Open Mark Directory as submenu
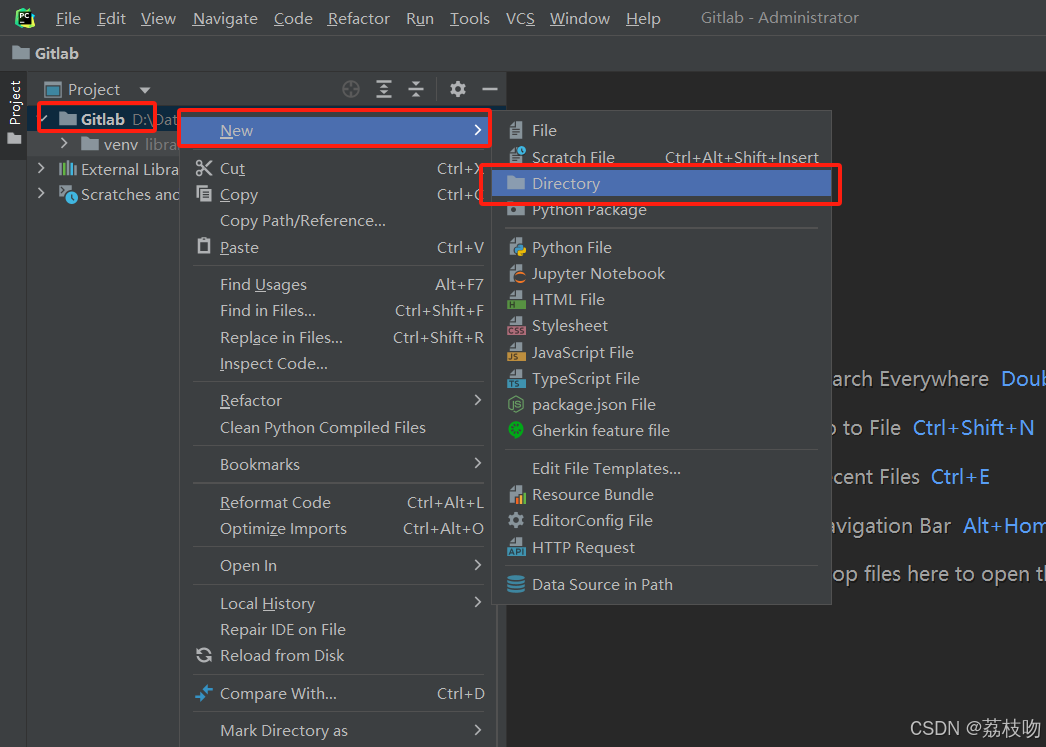The height and width of the screenshot is (747, 1046). point(339,730)
